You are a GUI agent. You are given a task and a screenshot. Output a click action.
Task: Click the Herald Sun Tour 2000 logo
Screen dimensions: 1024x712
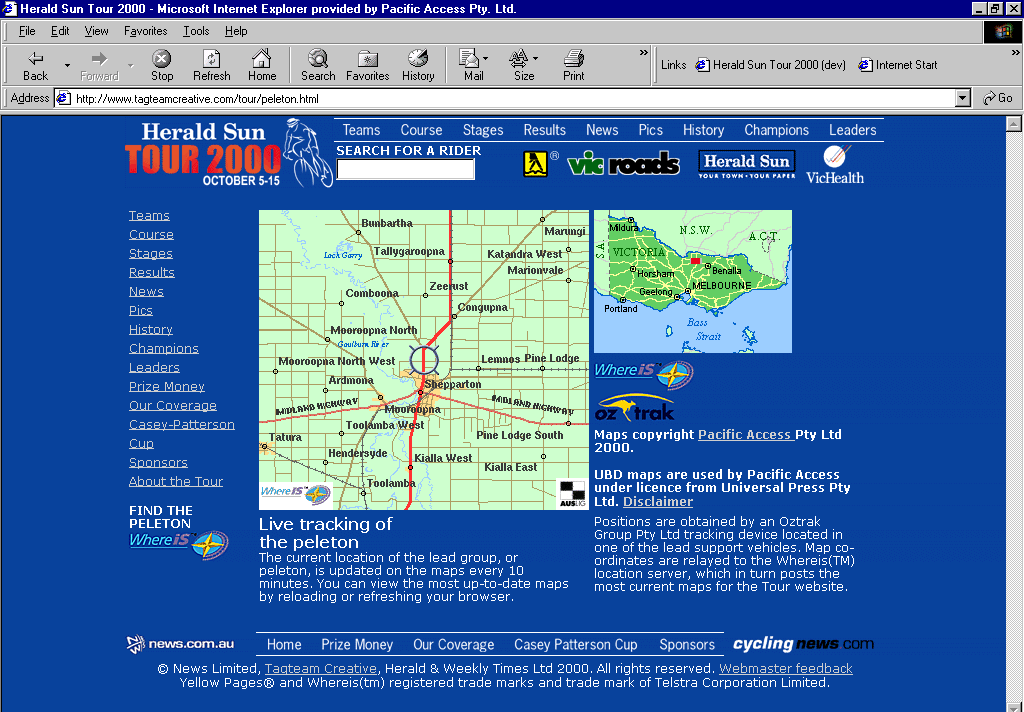click(x=229, y=154)
